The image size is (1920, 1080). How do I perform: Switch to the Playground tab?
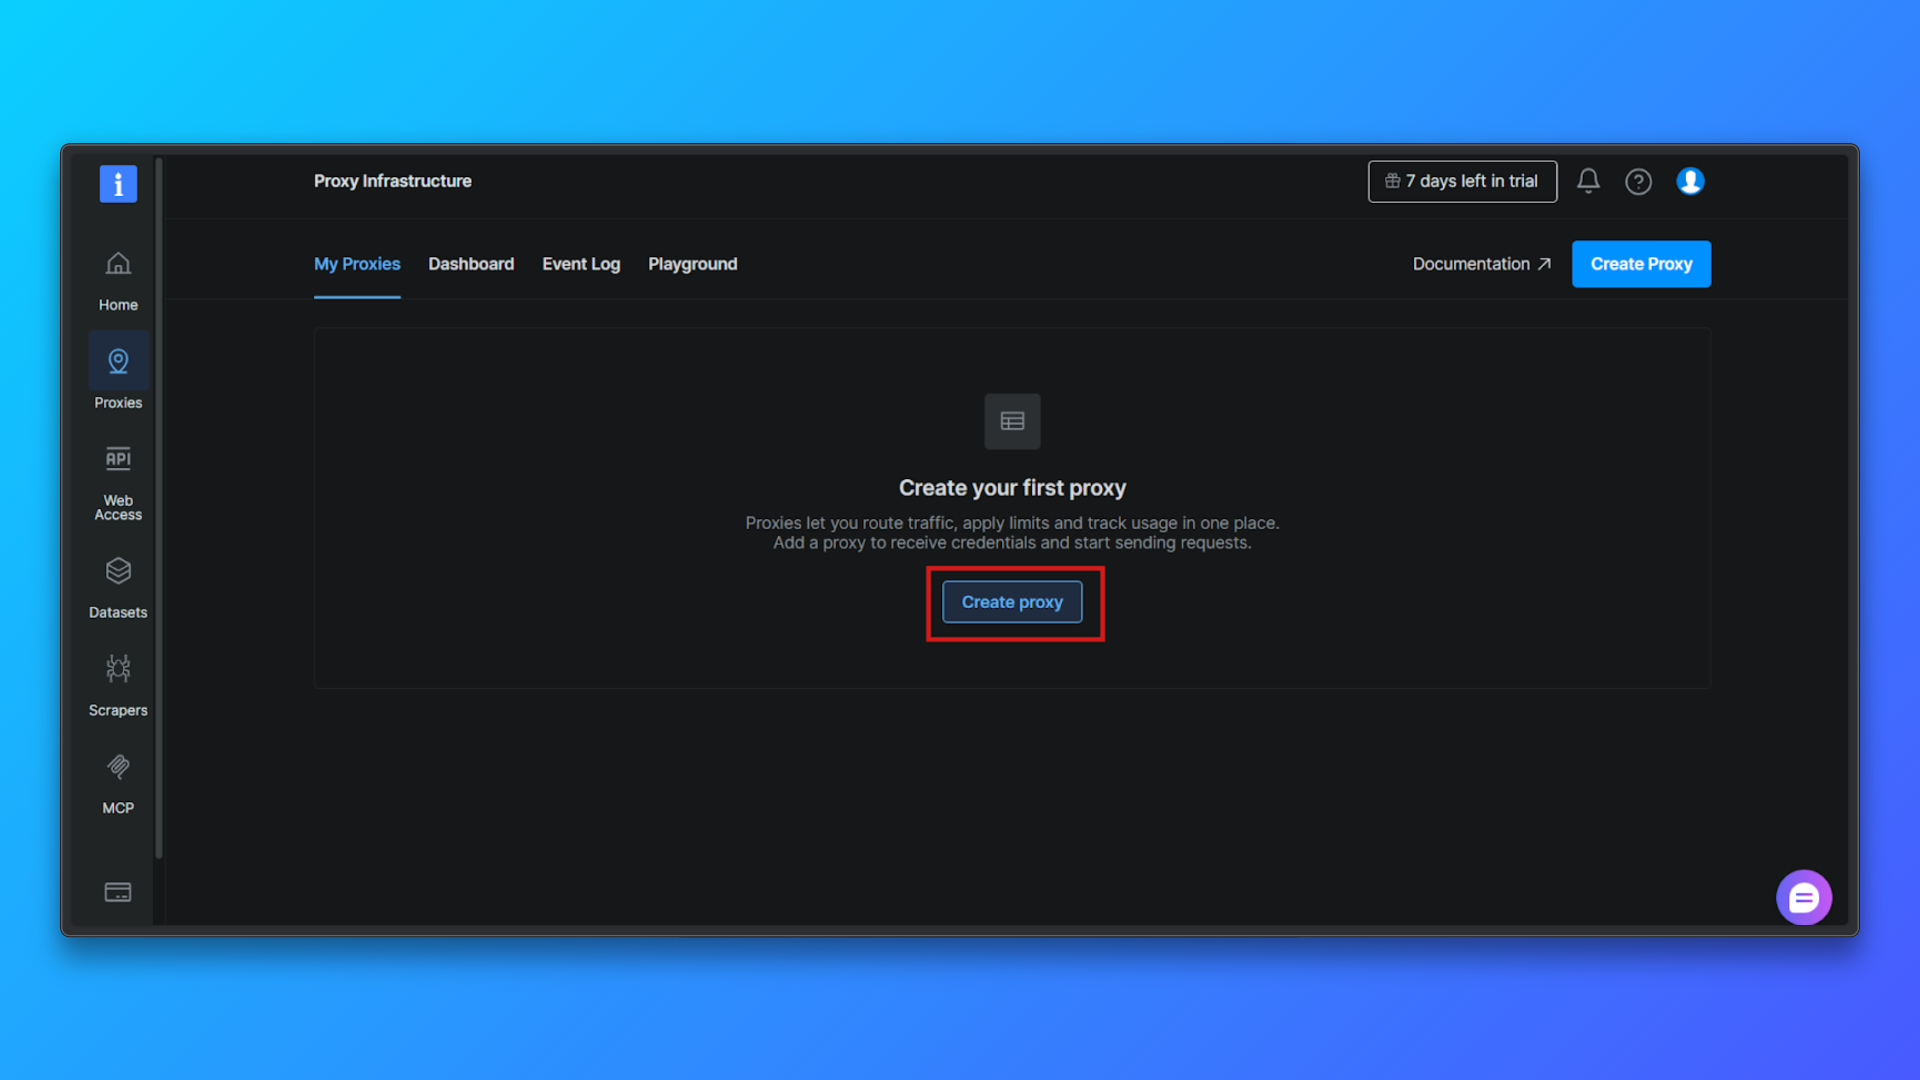(692, 264)
